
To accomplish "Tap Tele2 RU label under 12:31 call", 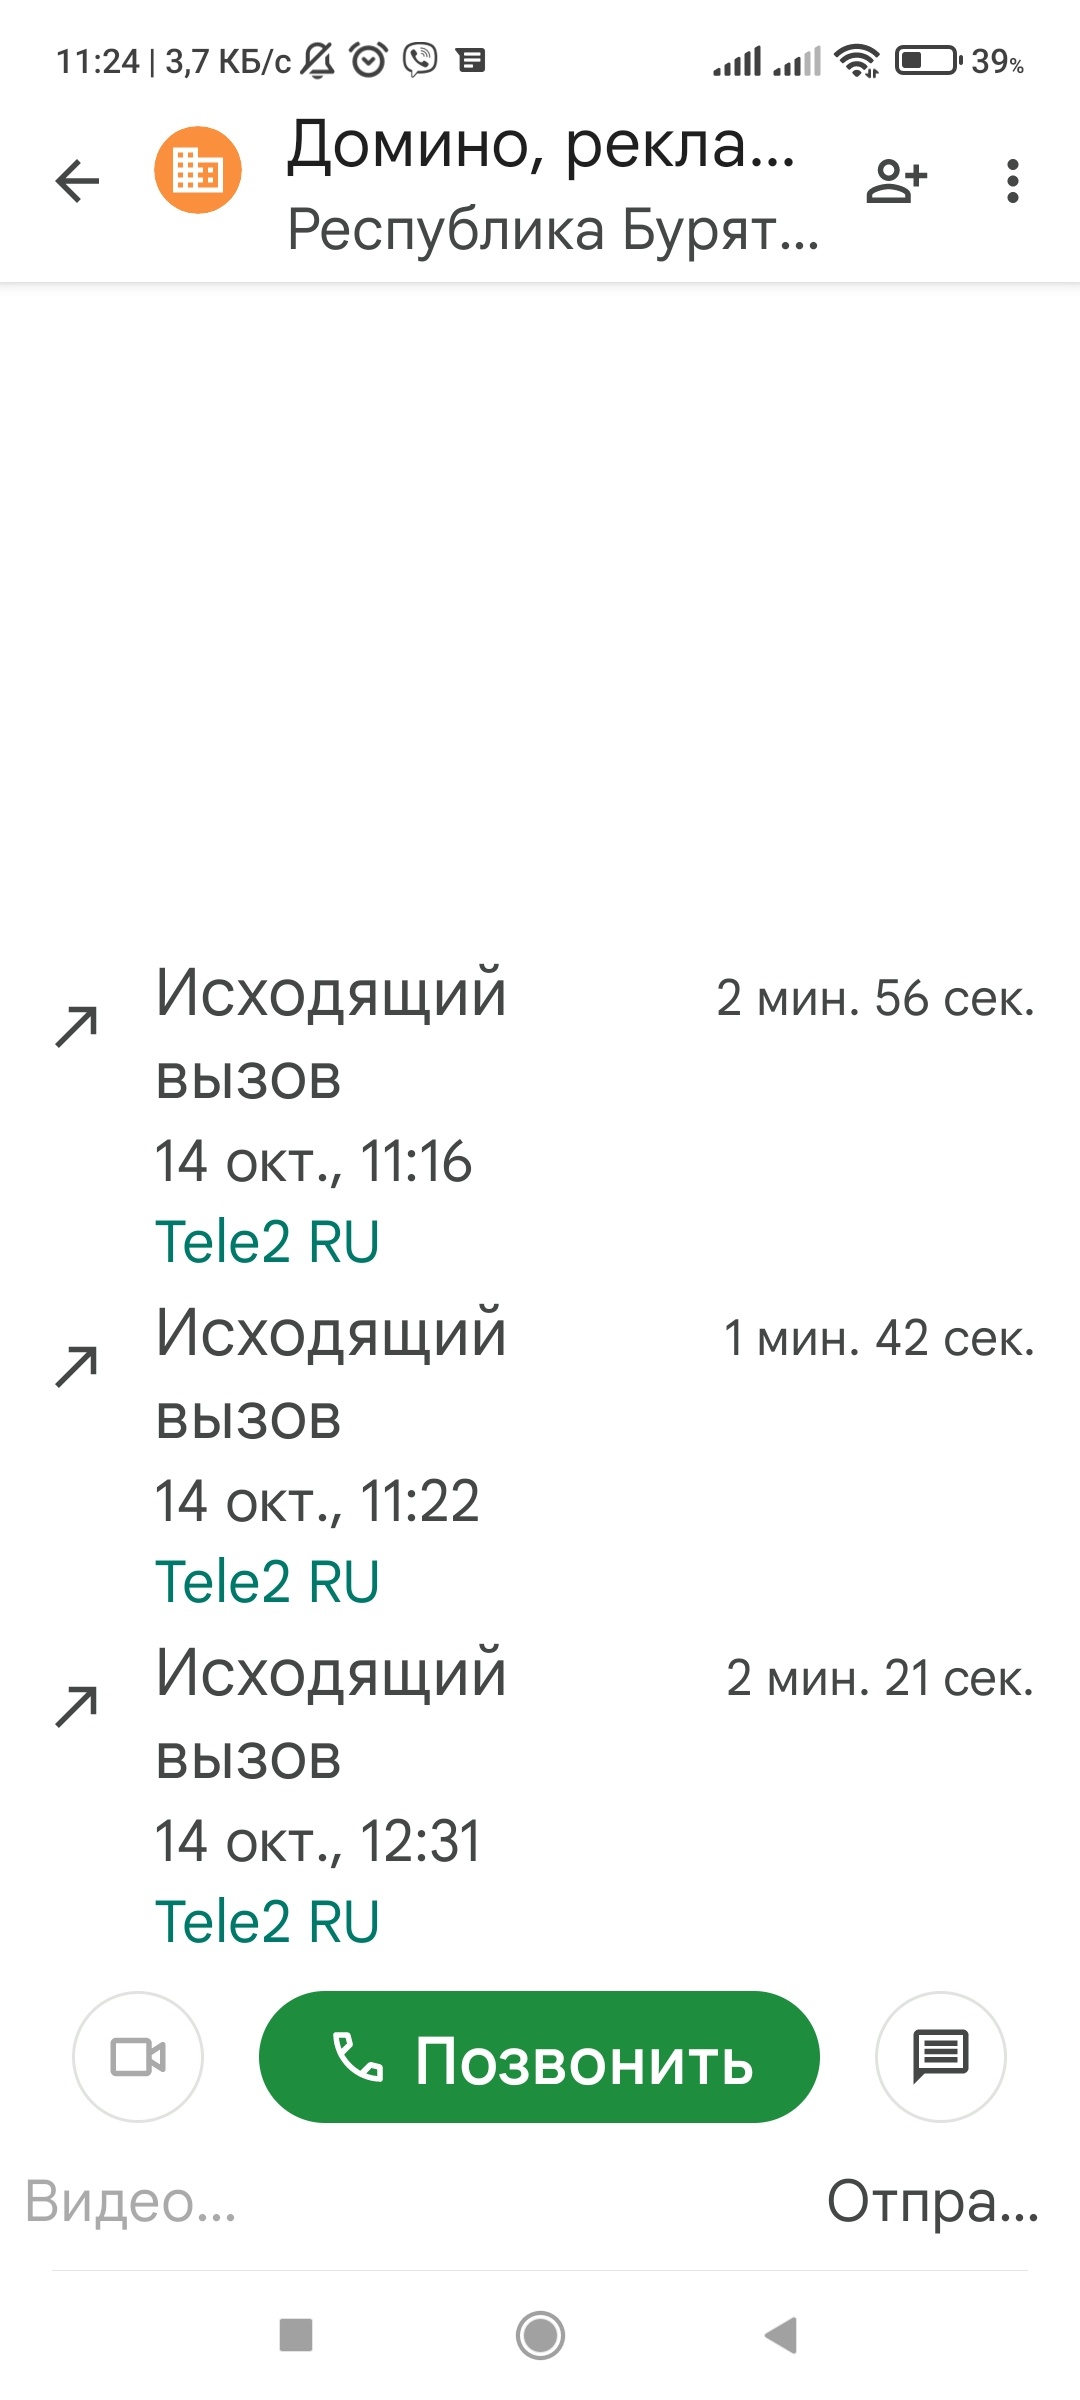I will coord(267,1922).
